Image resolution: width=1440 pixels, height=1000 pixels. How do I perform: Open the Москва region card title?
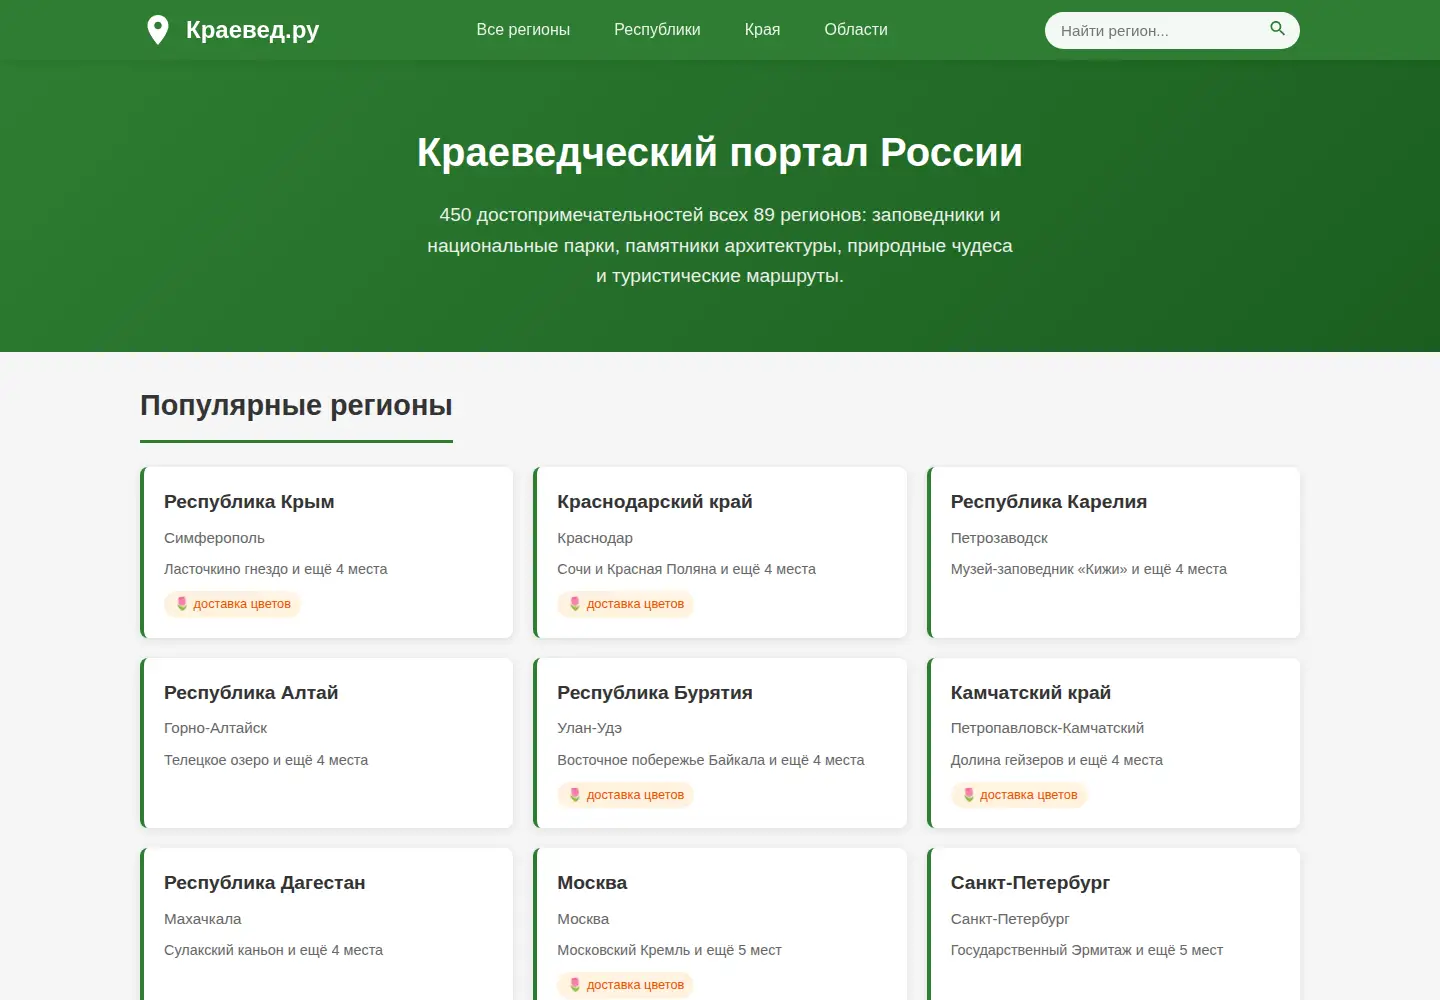[592, 883]
